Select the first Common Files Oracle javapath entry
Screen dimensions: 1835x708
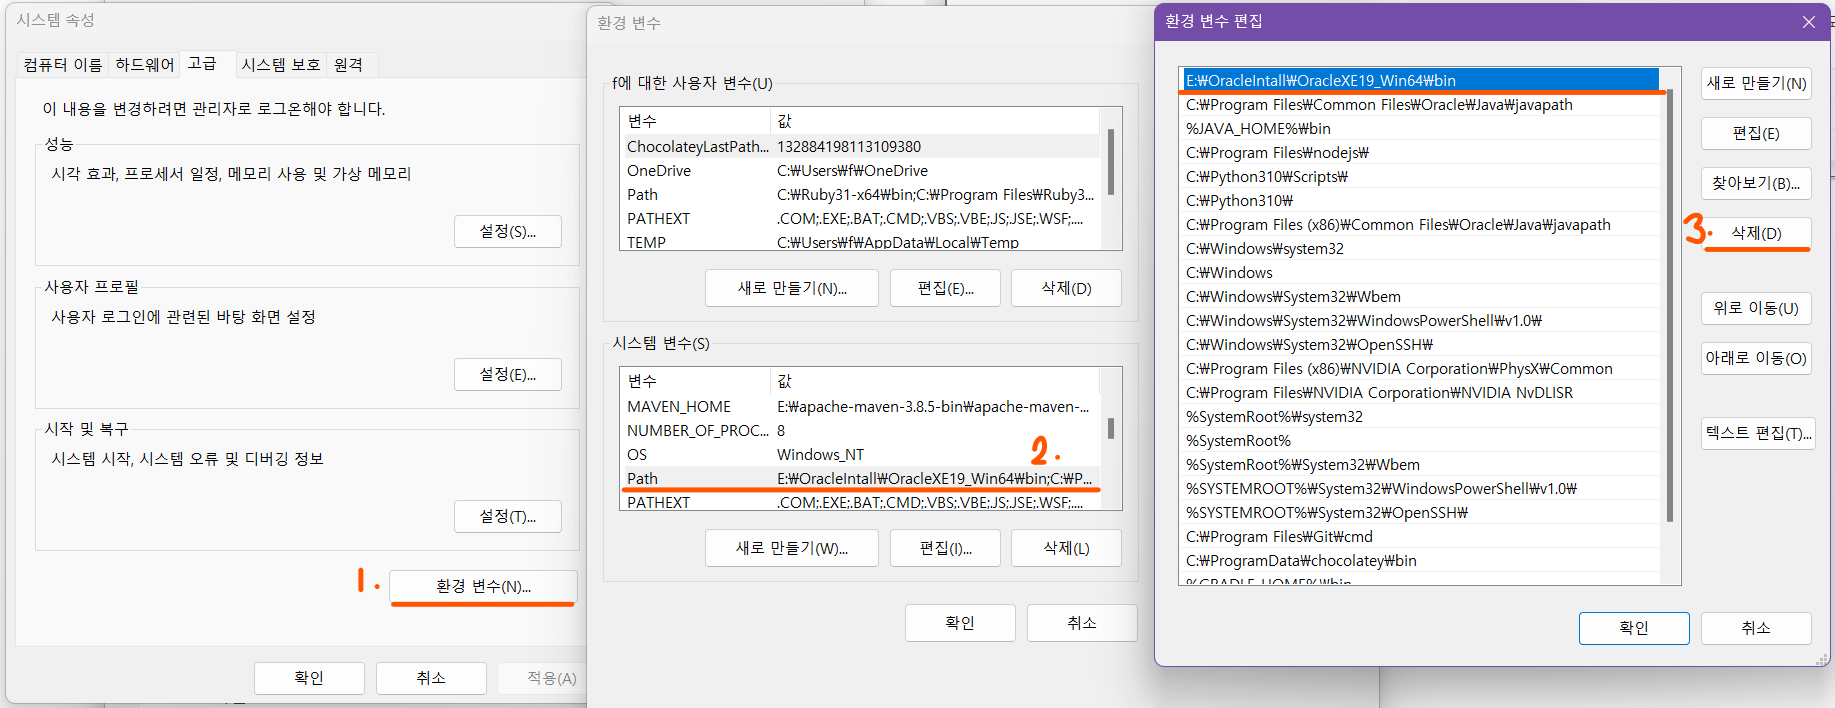tap(1420, 104)
